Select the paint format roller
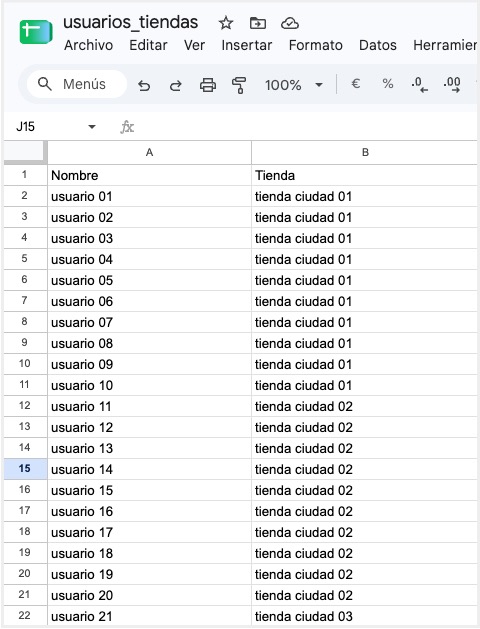This screenshot has width=480, height=629. [x=239, y=85]
